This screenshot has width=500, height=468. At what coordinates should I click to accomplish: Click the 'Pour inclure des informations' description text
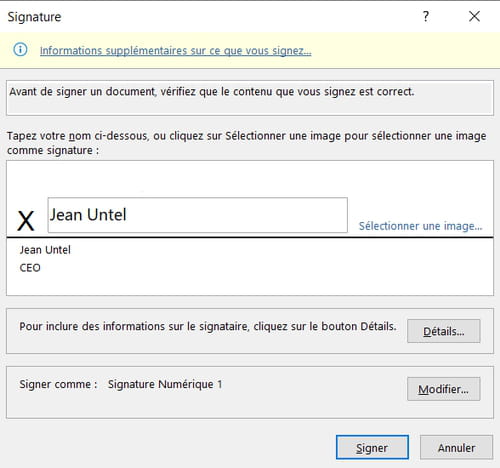[x=208, y=326]
